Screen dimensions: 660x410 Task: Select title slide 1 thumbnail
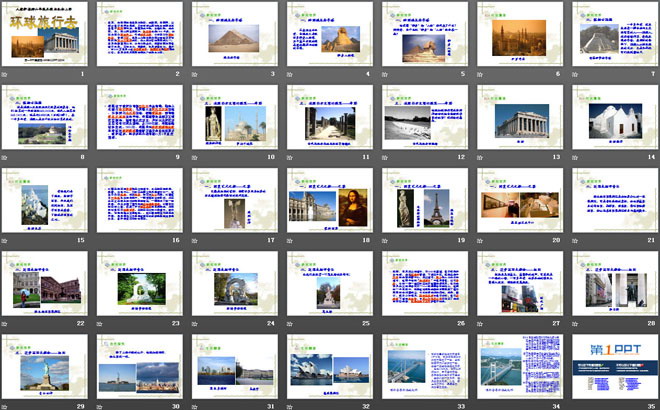(45, 34)
